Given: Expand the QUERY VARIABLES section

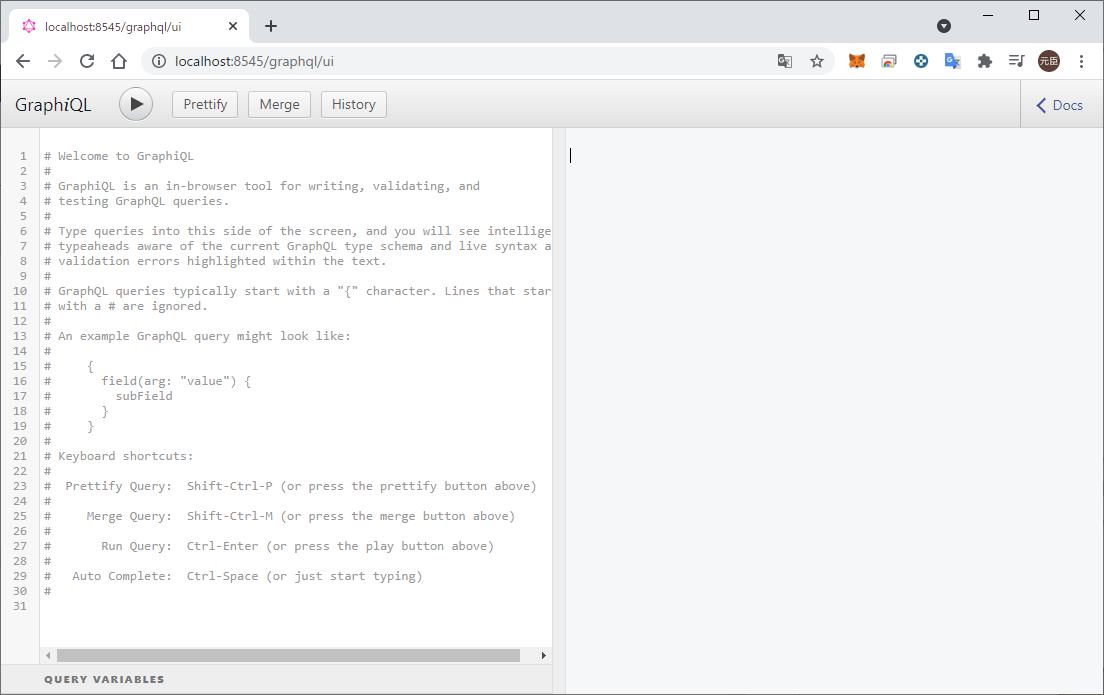Looking at the screenshot, I should tap(104, 680).
